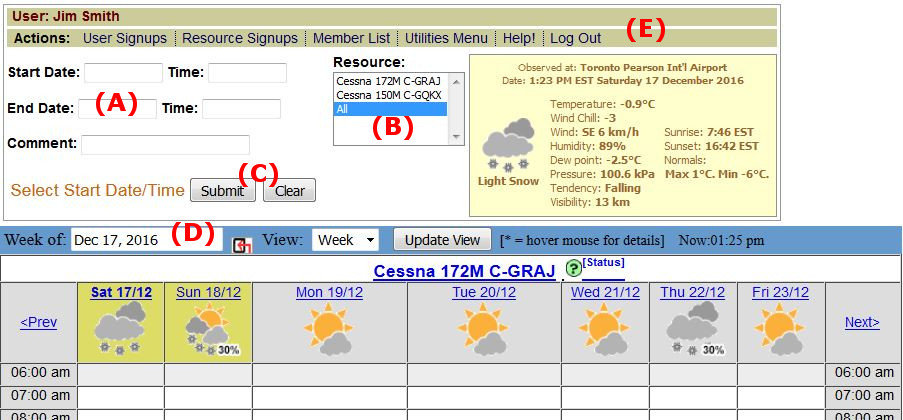Screen dimensions: 903x420
Task: Click the Friday 23/12 weather icon
Action: (x=780, y=331)
